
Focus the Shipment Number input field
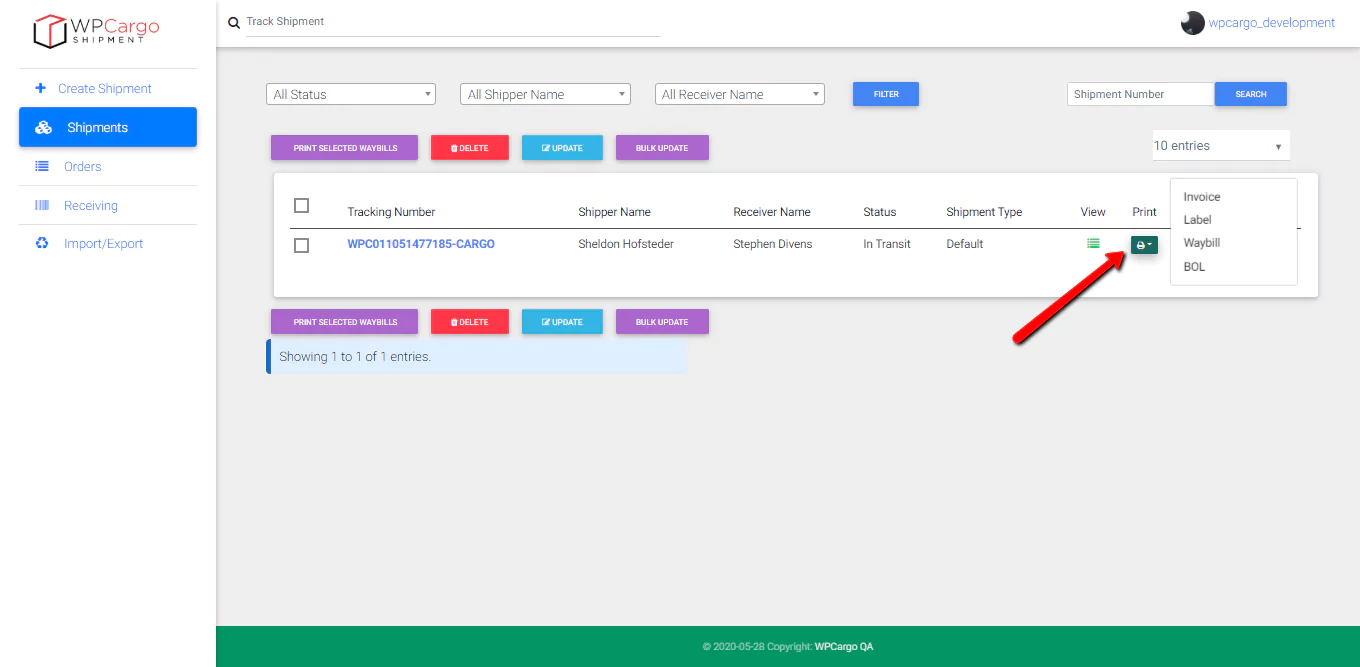click(1141, 94)
